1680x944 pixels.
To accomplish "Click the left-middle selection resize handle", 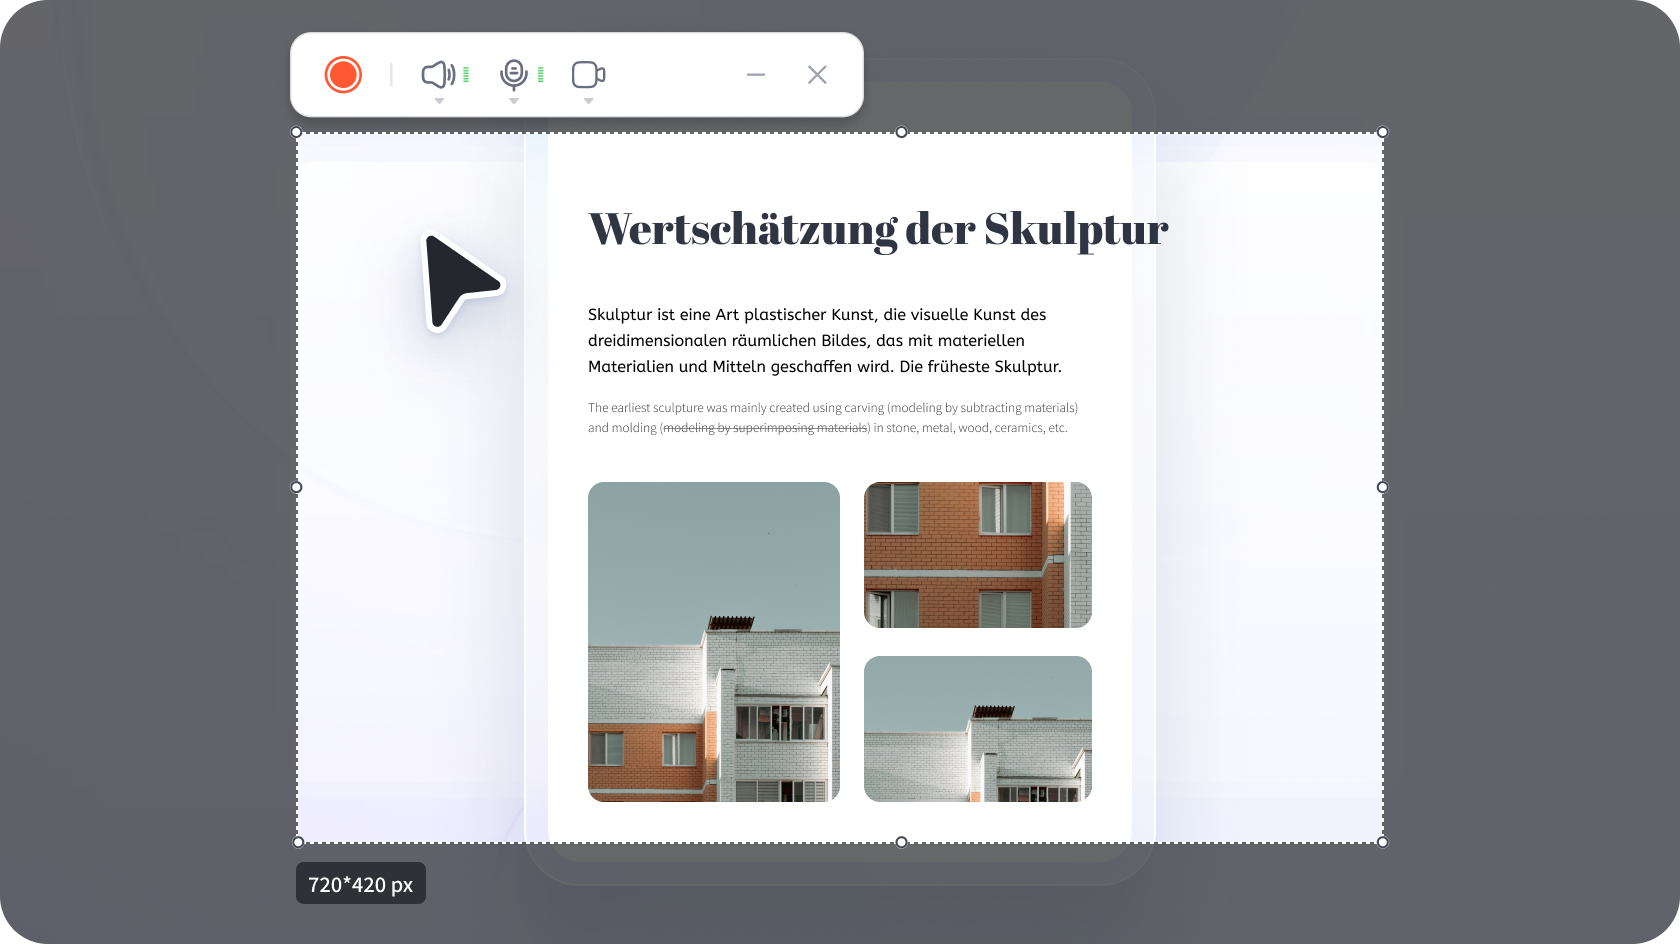I will [296, 487].
